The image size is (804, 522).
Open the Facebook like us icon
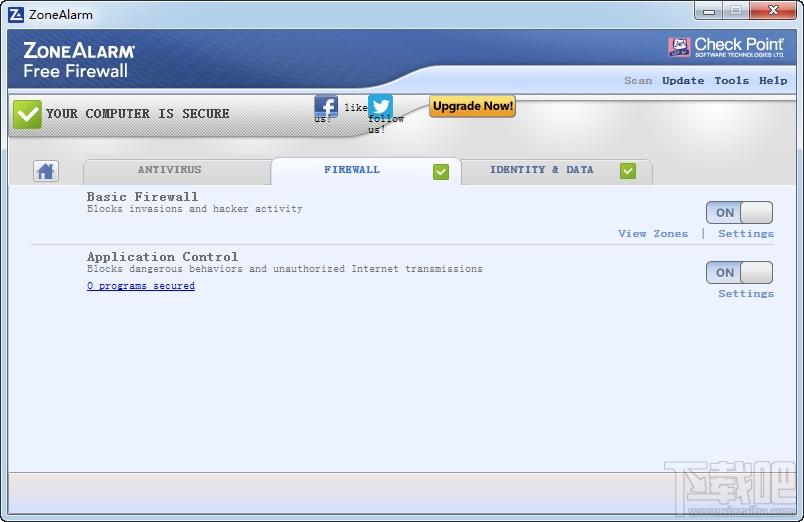[x=326, y=107]
